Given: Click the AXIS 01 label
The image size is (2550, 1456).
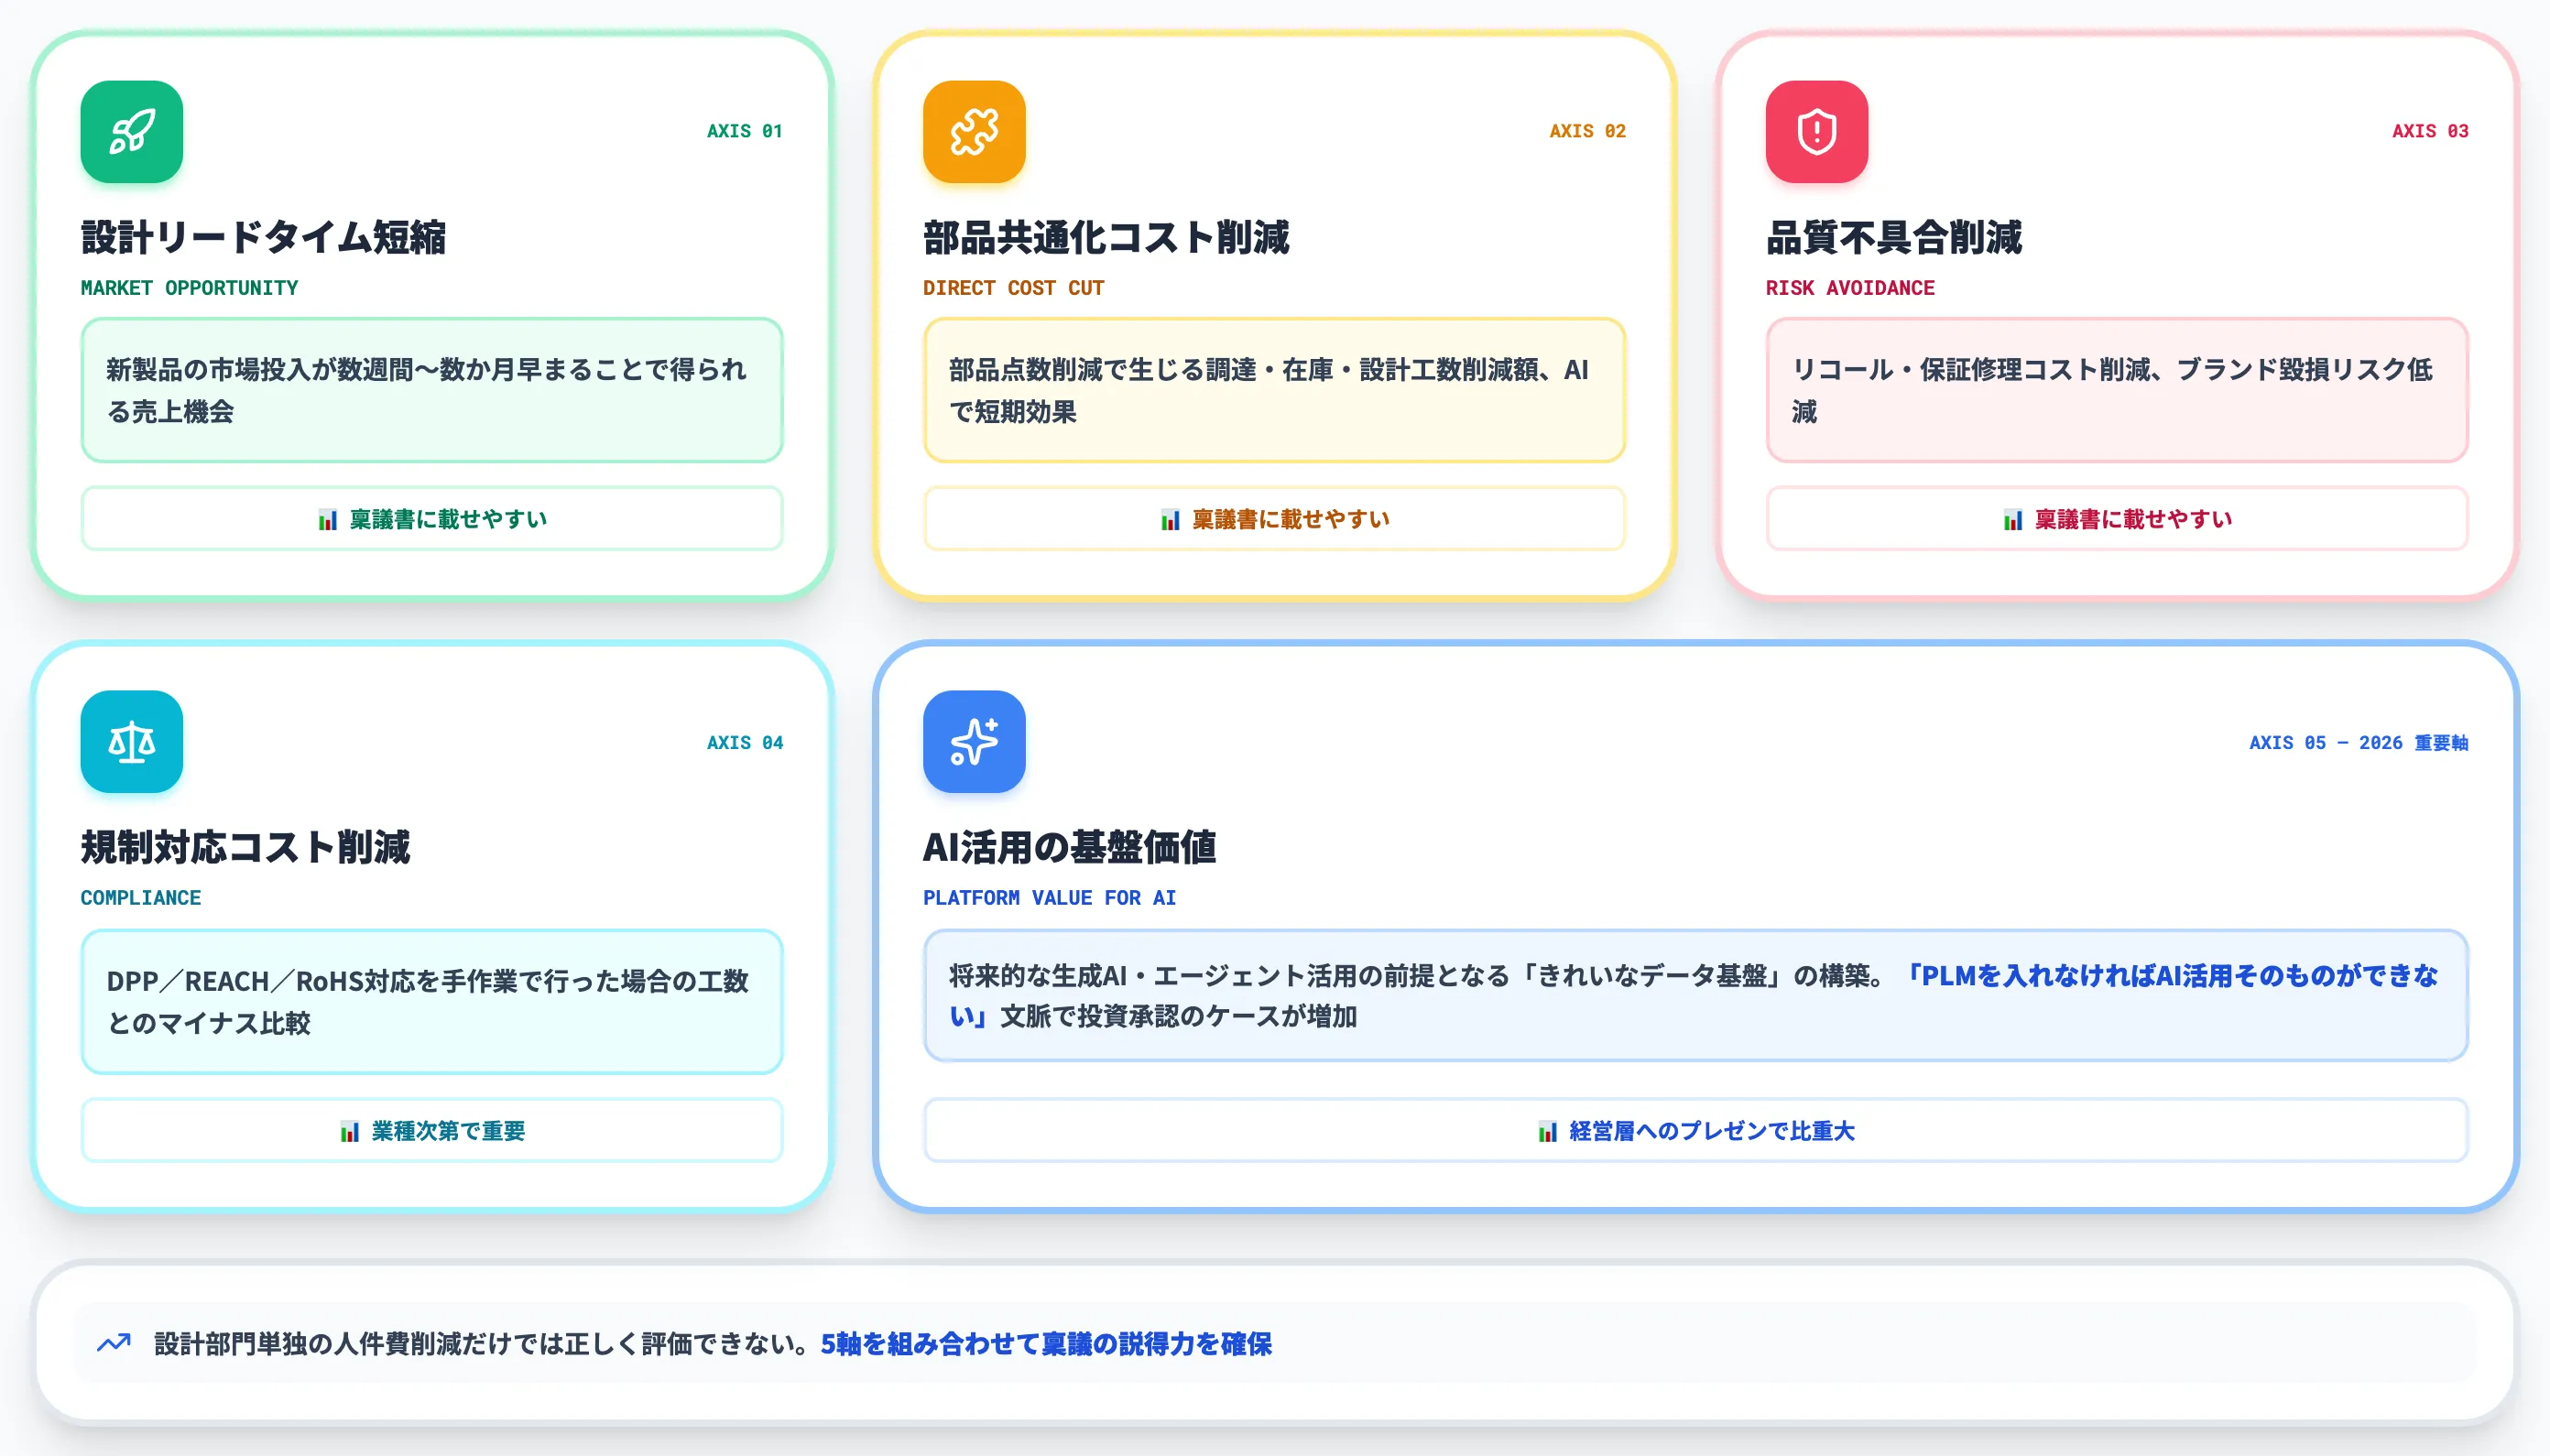Looking at the screenshot, I should 744,131.
